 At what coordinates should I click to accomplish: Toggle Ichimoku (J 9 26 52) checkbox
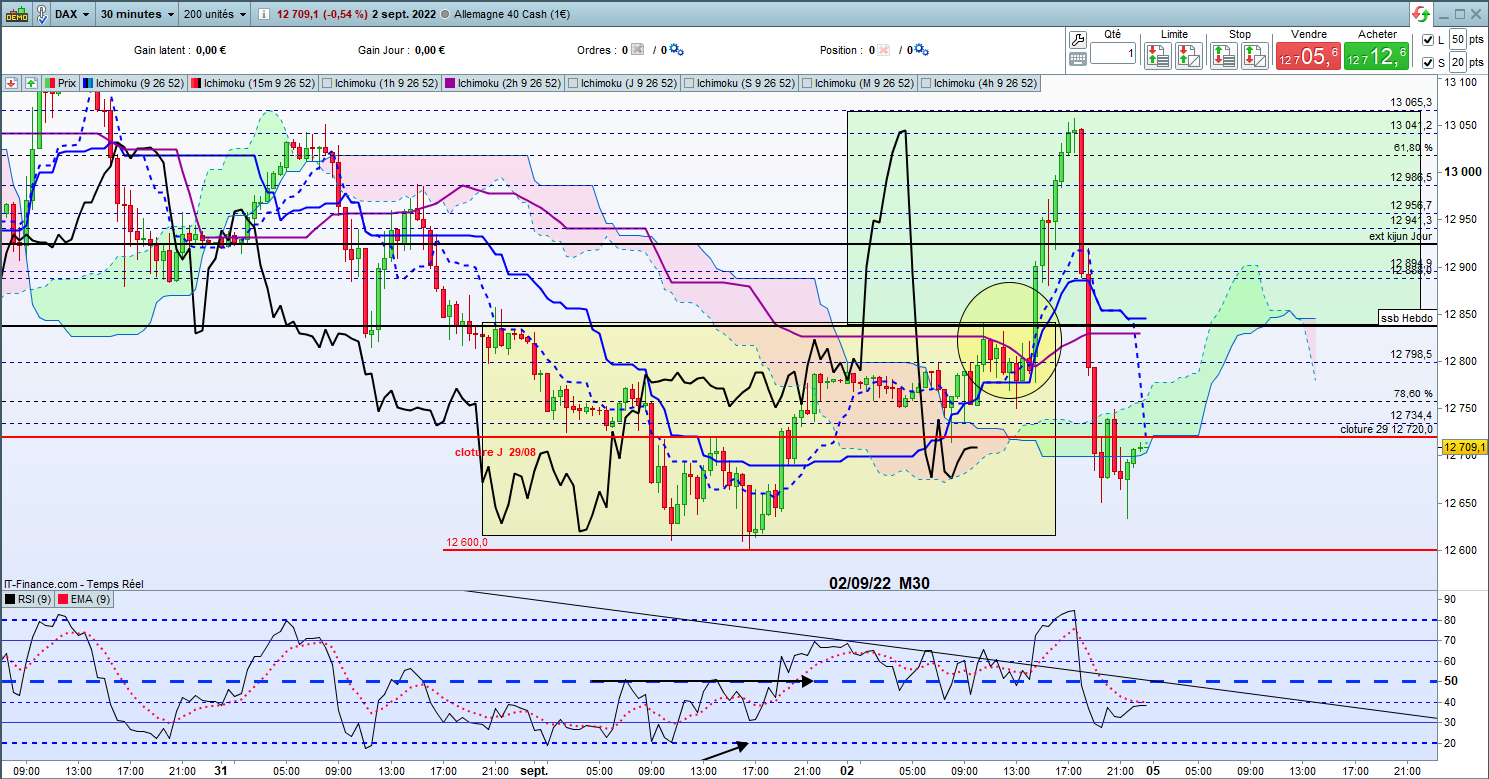point(573,83)
